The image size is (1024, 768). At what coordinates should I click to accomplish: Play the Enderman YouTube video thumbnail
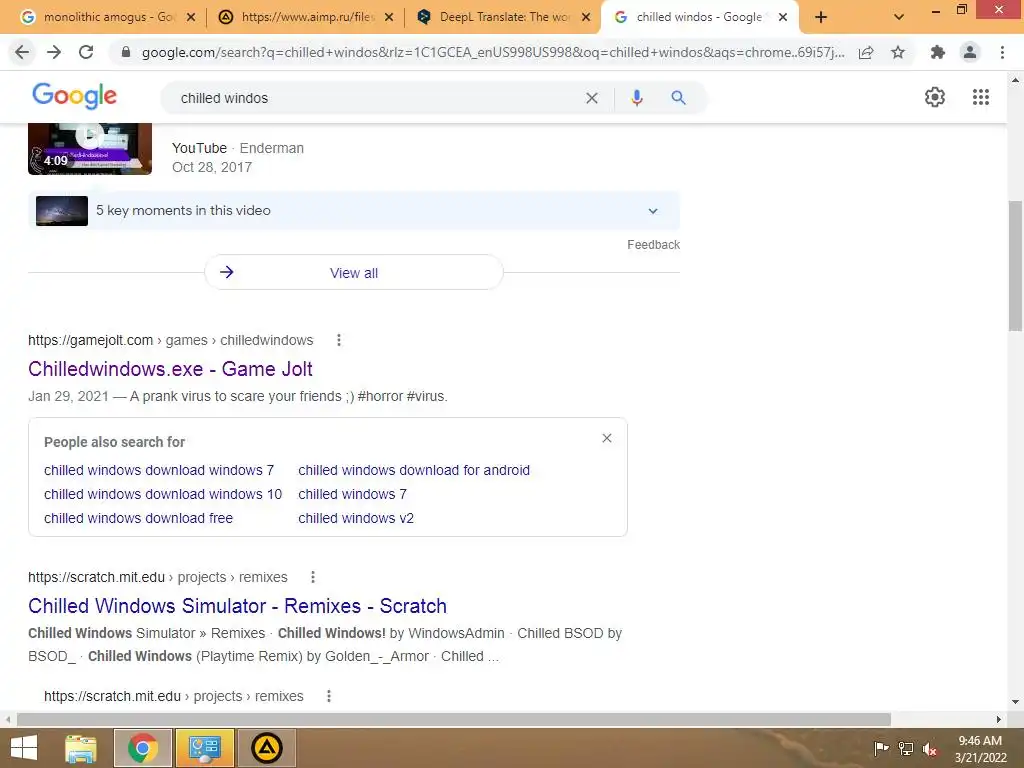point(90,149)
